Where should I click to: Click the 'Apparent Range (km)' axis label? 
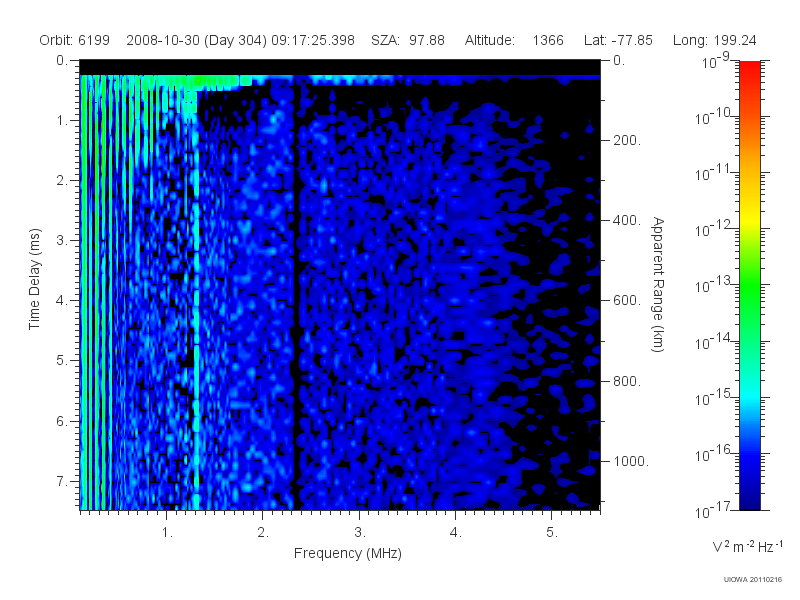(658, 284)
